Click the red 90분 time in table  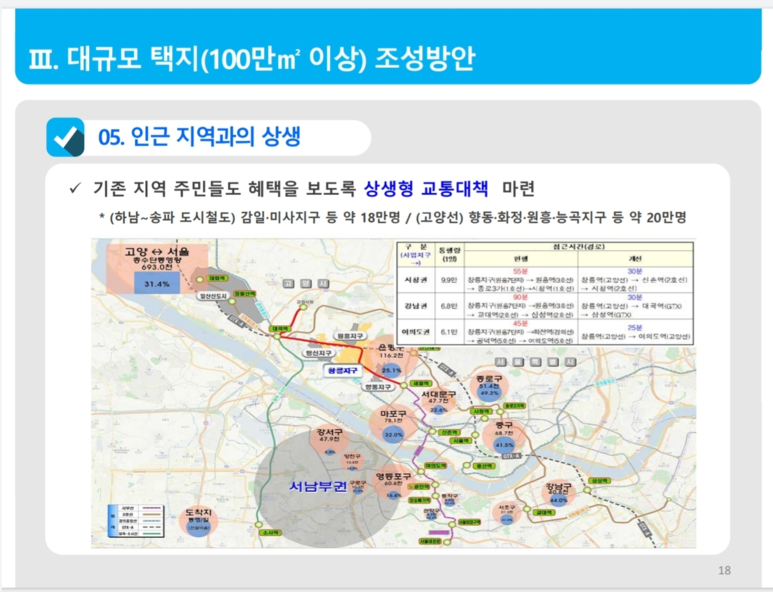click(x=520, y=297)
